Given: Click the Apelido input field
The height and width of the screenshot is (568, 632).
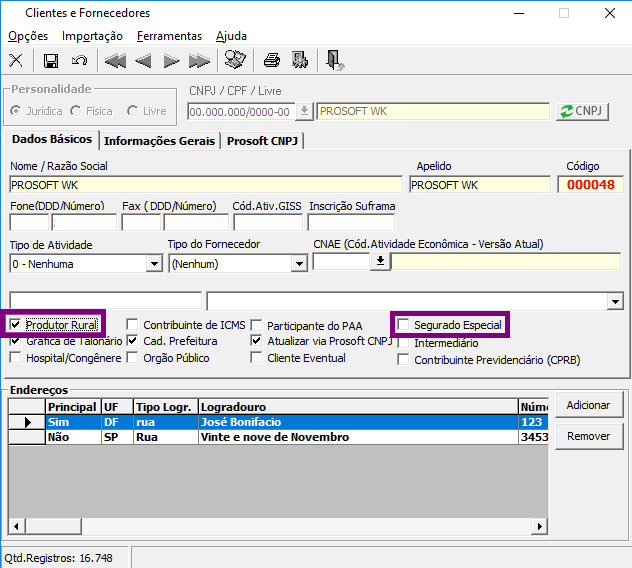Looking at the screenshot, I should [x=480, y=185].
